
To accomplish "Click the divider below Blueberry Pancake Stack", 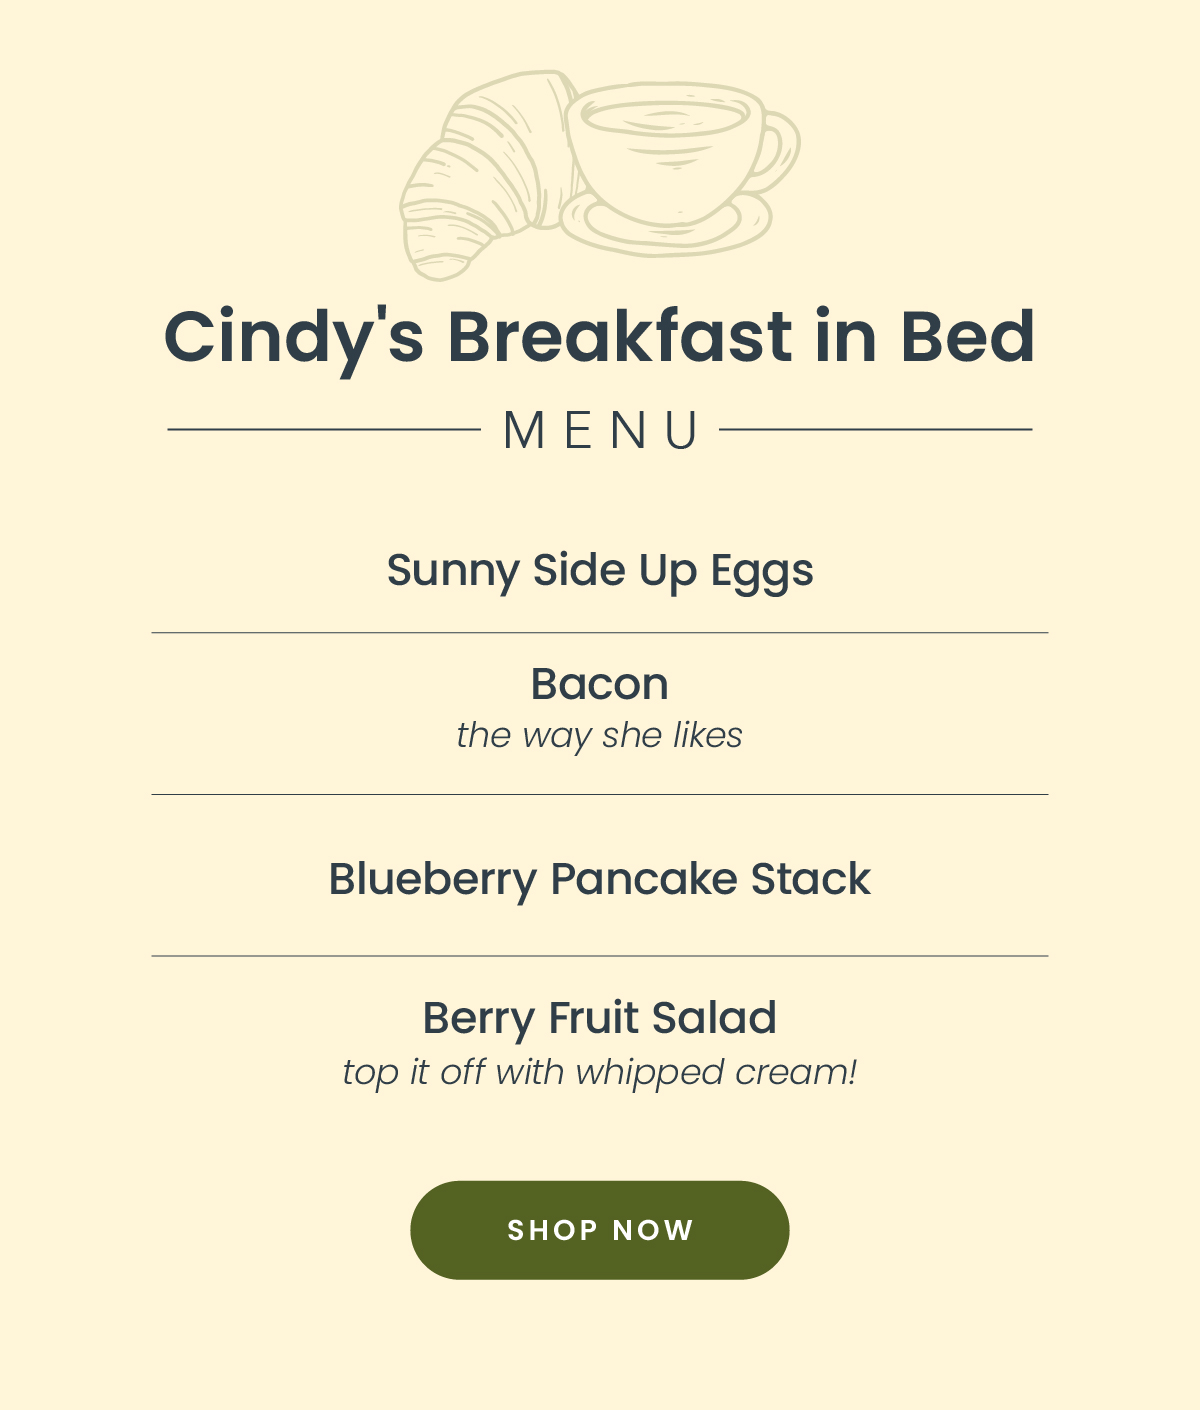I will (x=600, y=957).
